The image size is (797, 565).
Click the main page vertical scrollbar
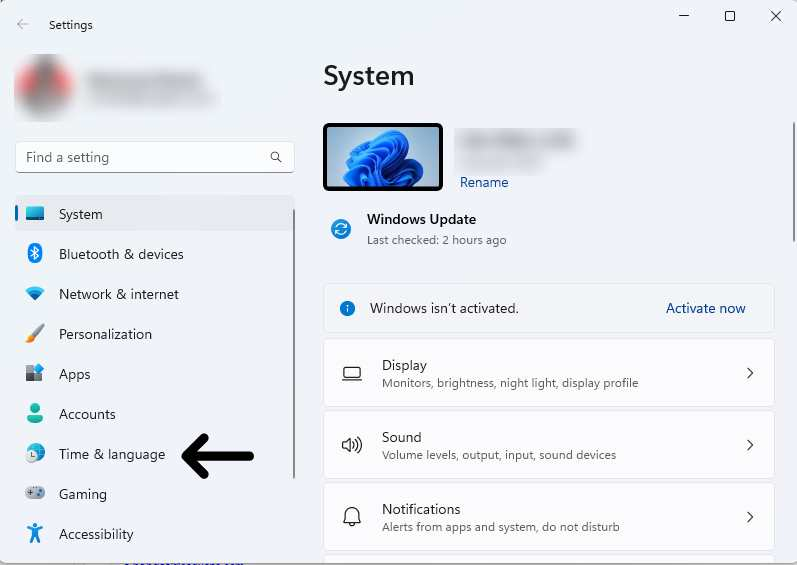pos(793,181)
